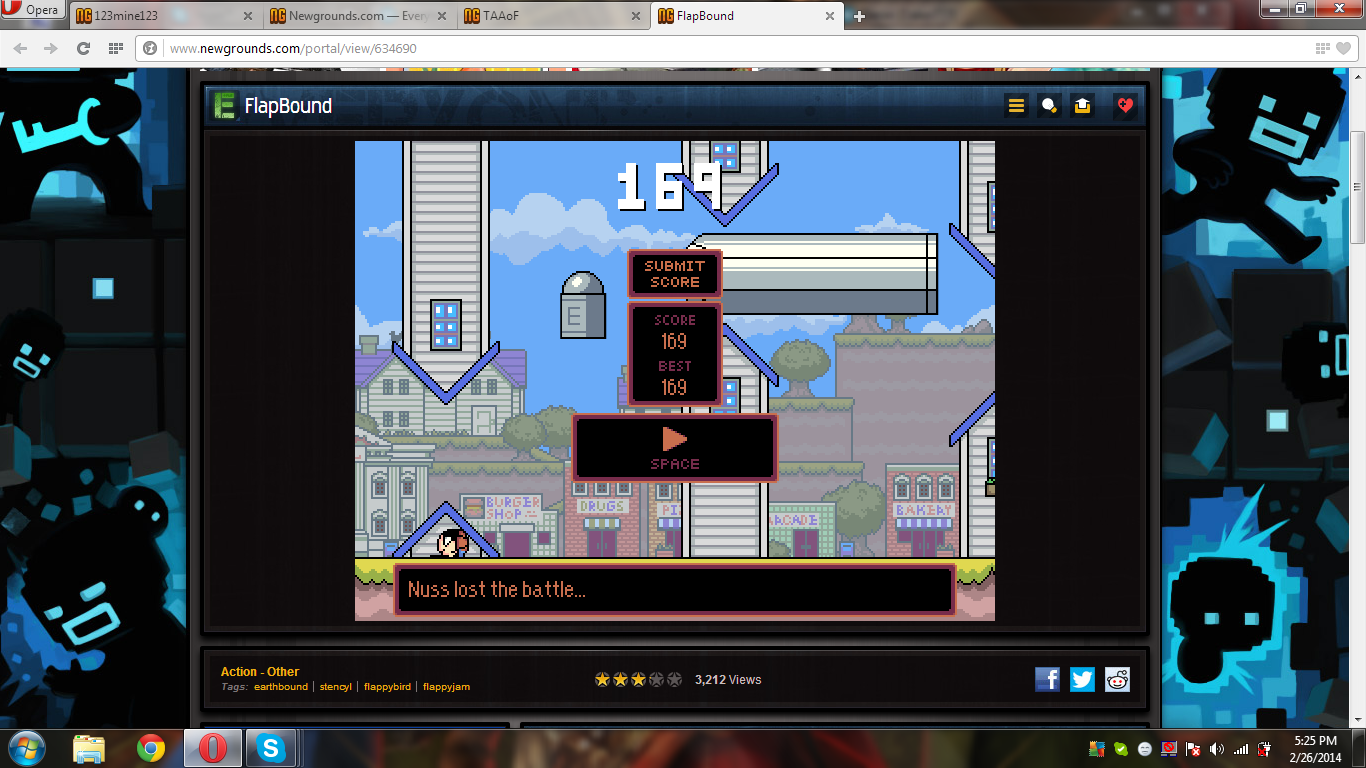The image size is (1366, 768).
Task: Click the star rating display
Action: click(638, 680)
